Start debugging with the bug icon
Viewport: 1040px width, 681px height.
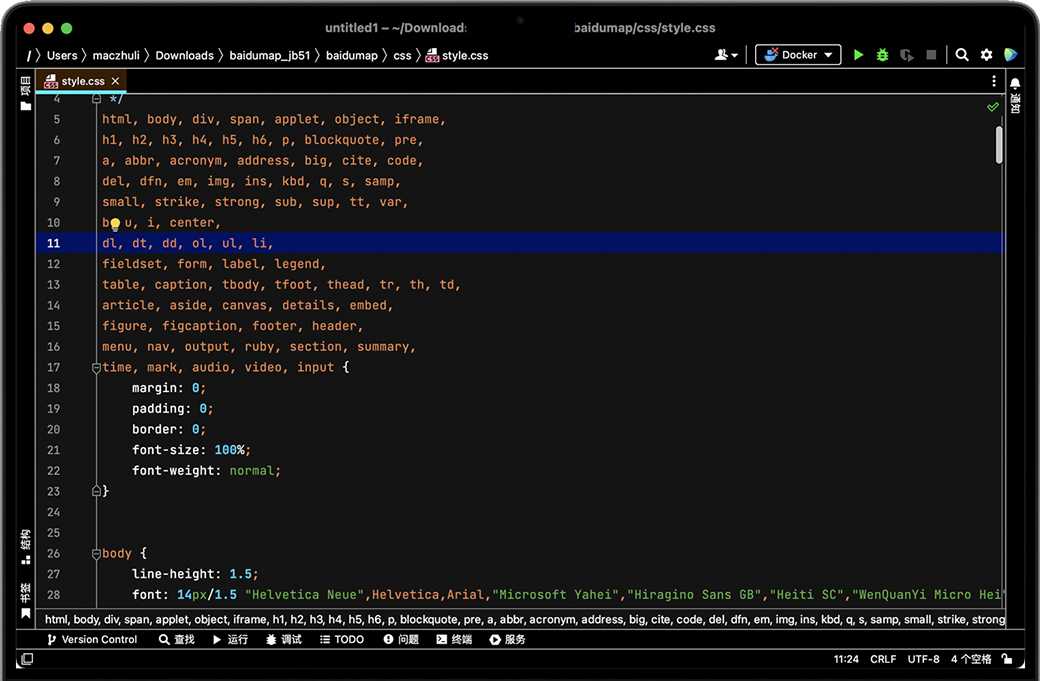(882, 55)
